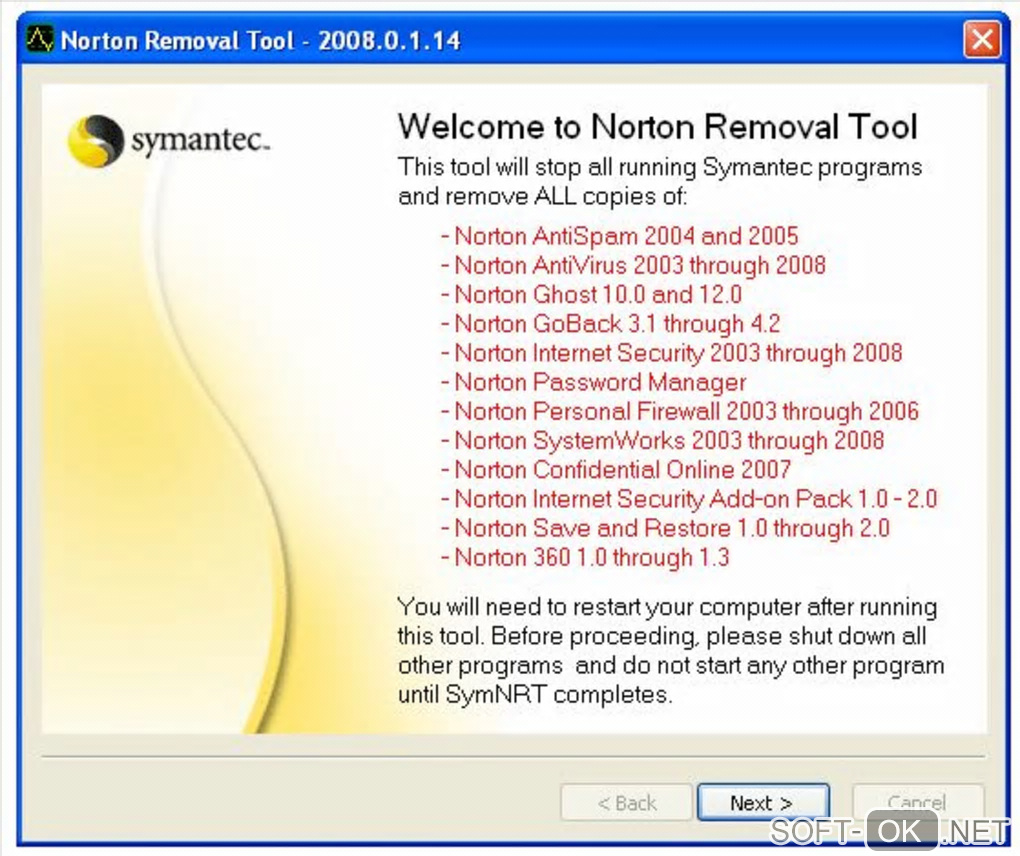Click the Next > button
The height and width of the screenshot is (856, 1020).
coord(762,802)
